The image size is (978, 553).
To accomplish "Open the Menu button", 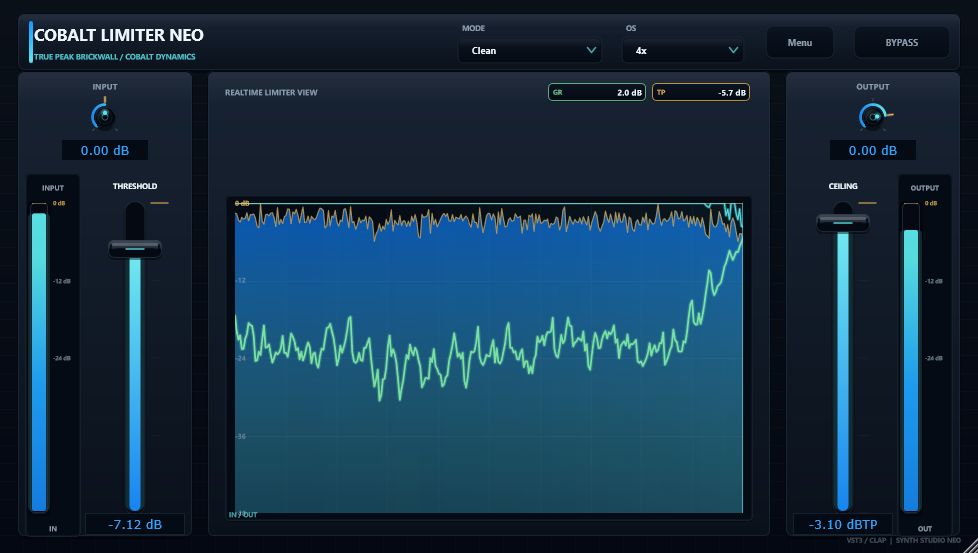I will coord(800,43).
